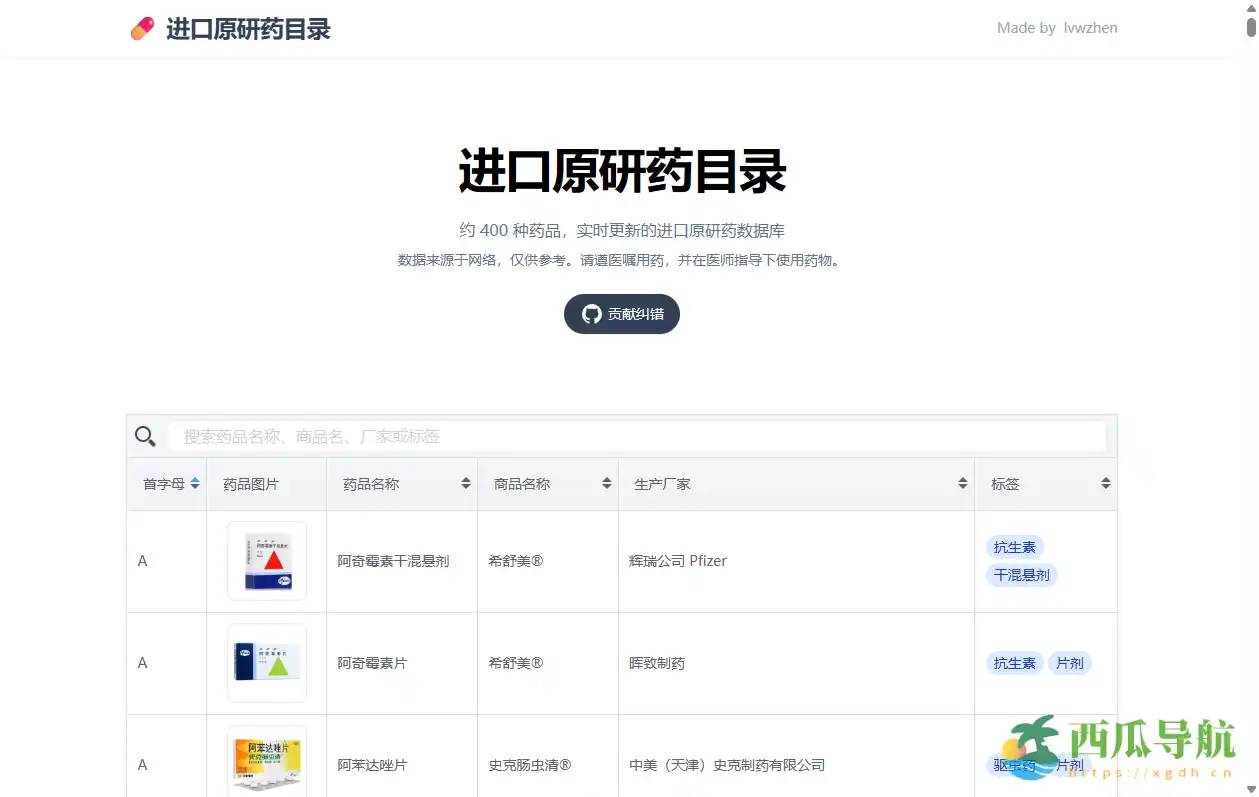Click the pill logo icon in the header
The height and width of the screenshot is (797, 1259).
click(x=142, y=29)
